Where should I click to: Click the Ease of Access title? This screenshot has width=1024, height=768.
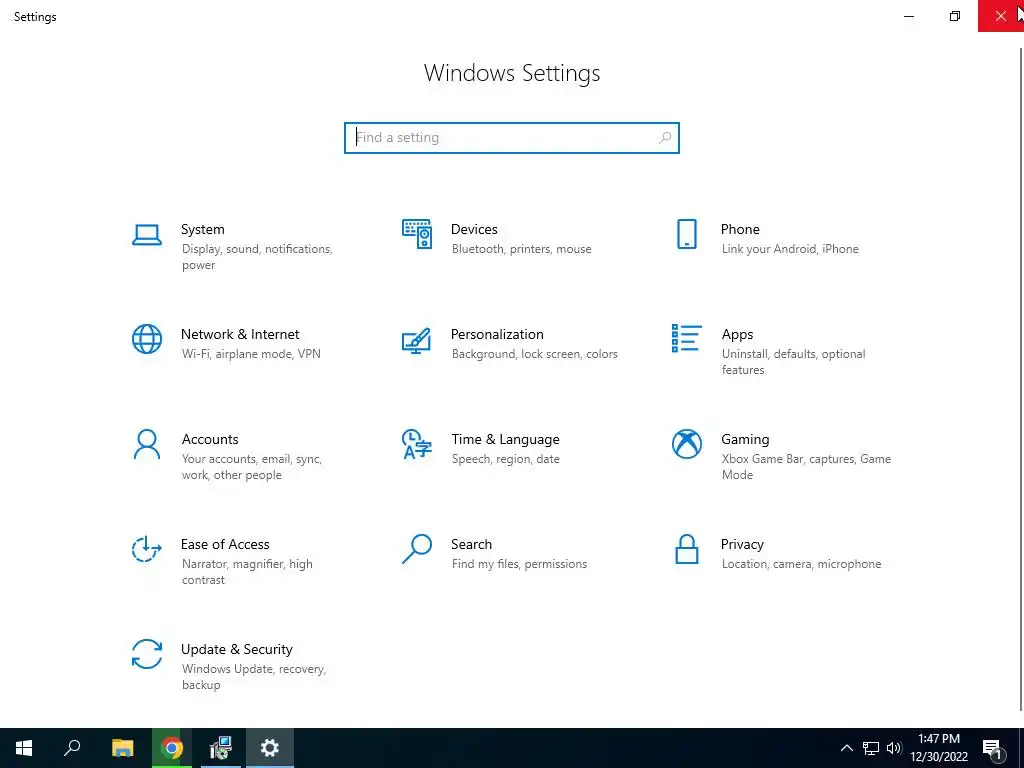pos(225,545)
